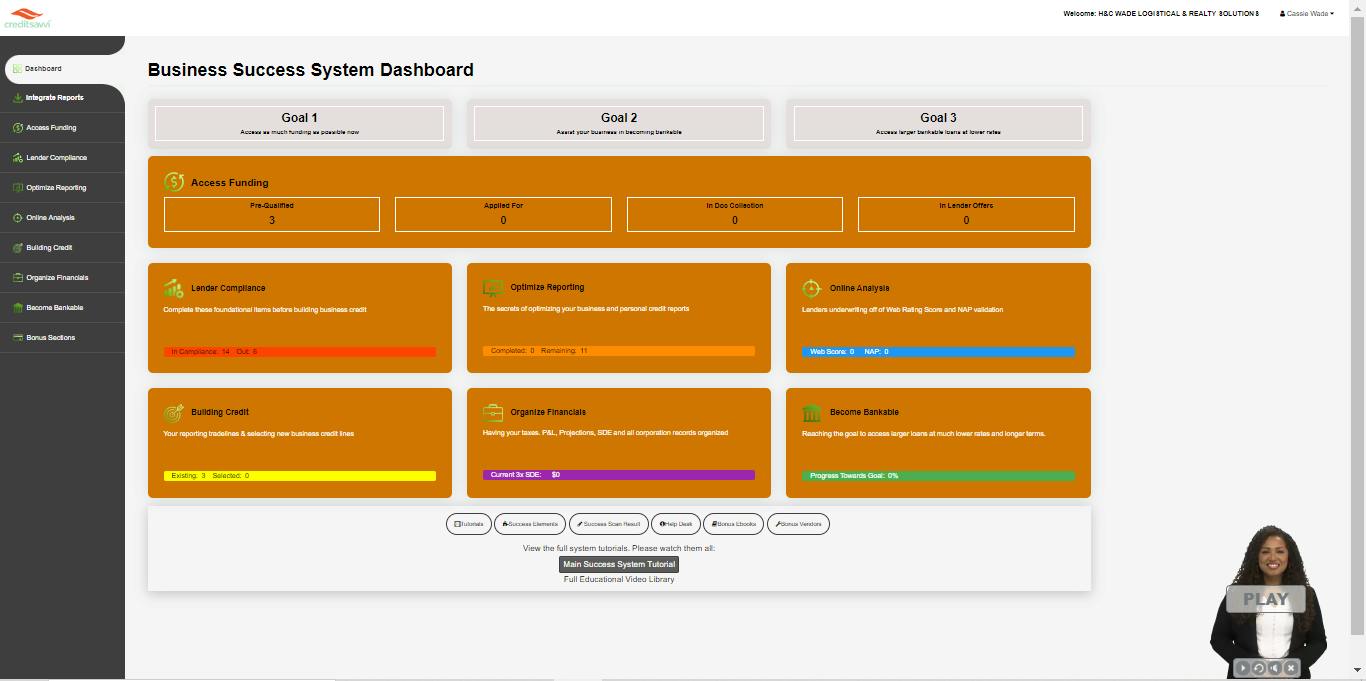Follow the Full Educational Video Library link
The height and width of the screenshot is (681, 1366).
[619, 580]
